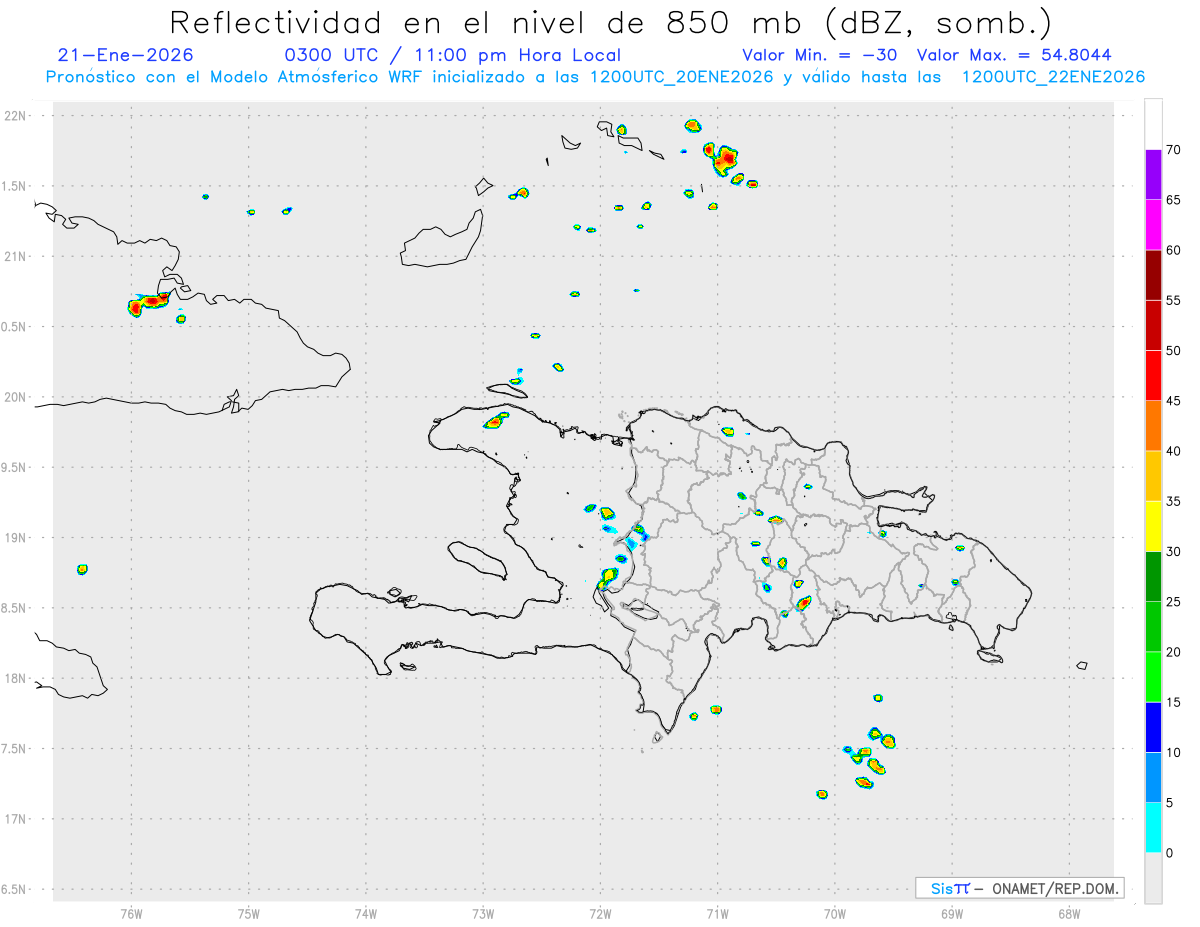Select the light blue 5–10 dBZ band

(x=1153, y=778)
